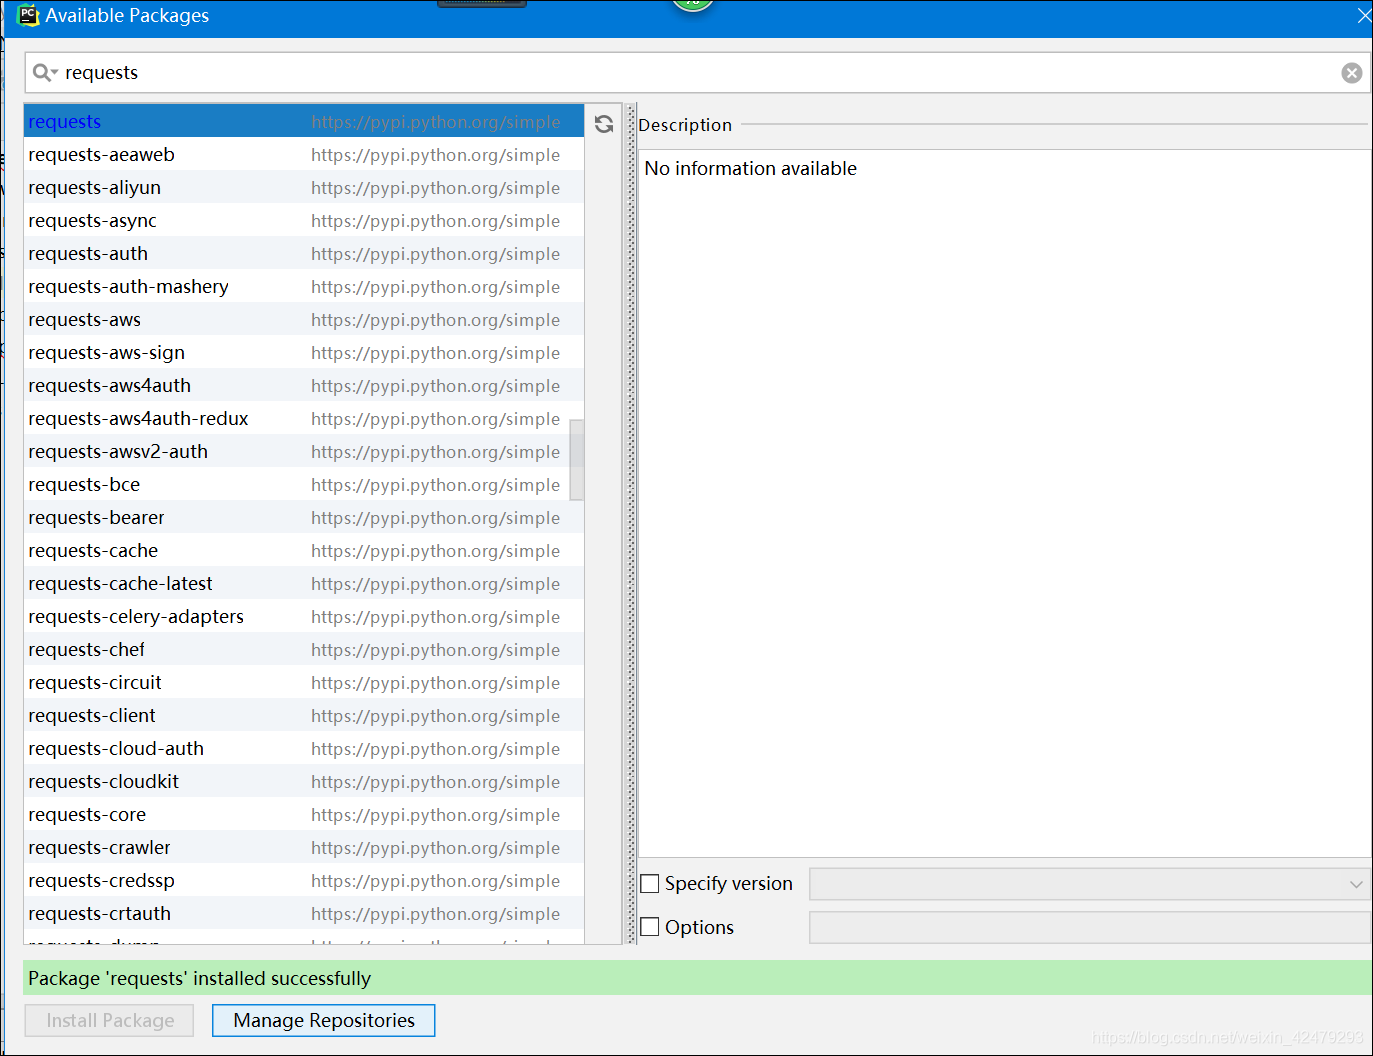Select the requests-bce package
1373x1056 pixels.
coord(304,485)
